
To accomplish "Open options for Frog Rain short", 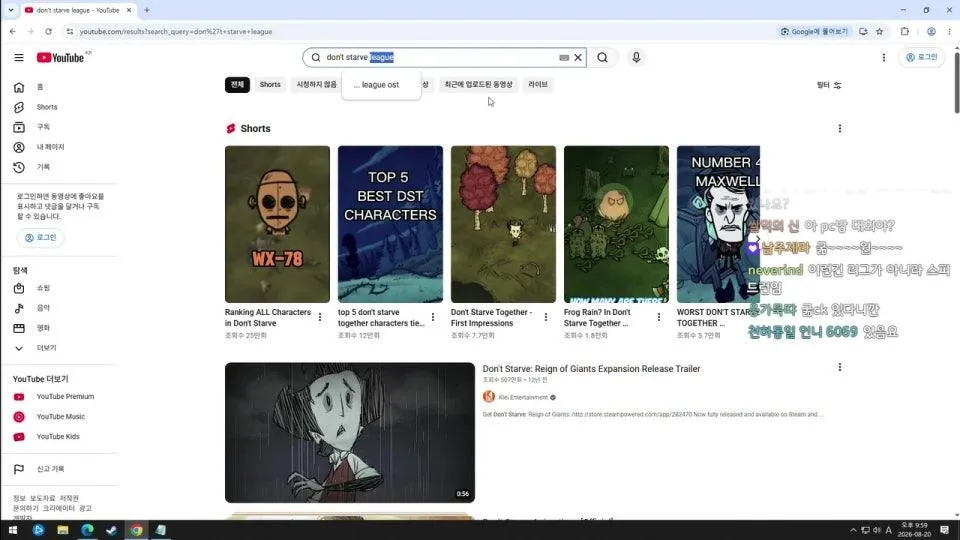I will [659, 317].
